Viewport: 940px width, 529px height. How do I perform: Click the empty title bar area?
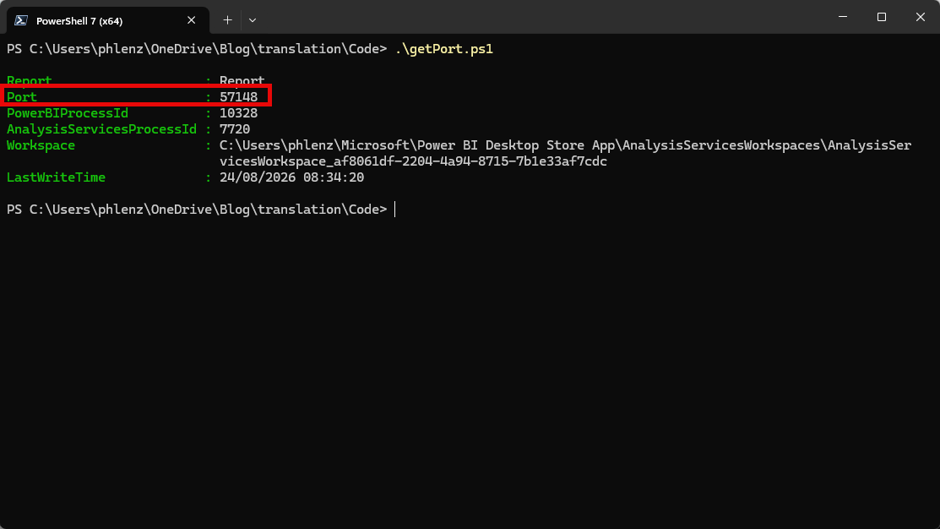540,17
